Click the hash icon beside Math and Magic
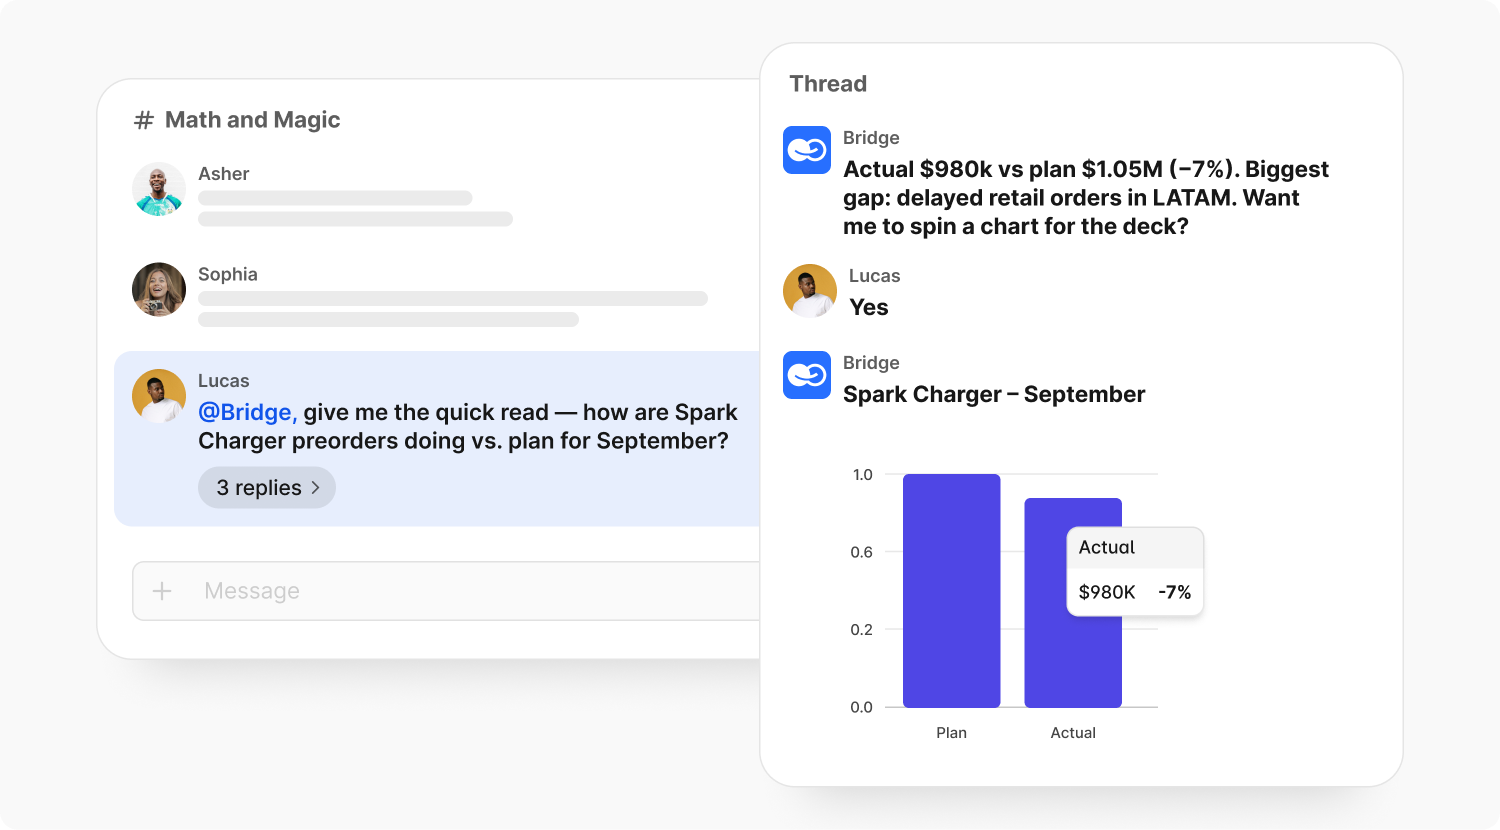Screen dimensions: 1500x830 pyautogui.click(x=144, y=121)
